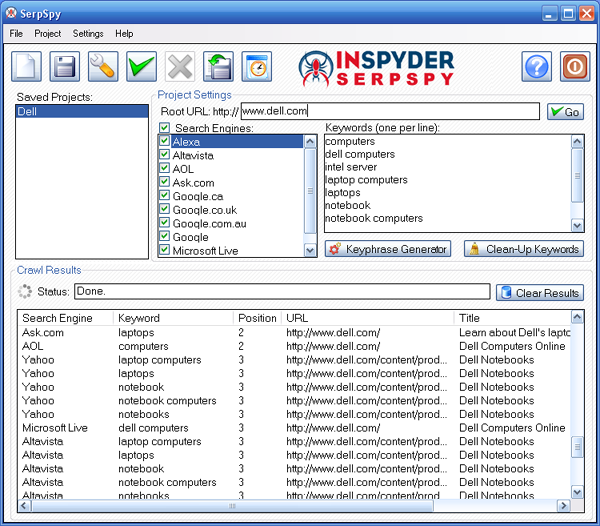Click the results horizontal scroll left arrow
The width and height of the screenshot is (600, 526).
coord(24,506)
